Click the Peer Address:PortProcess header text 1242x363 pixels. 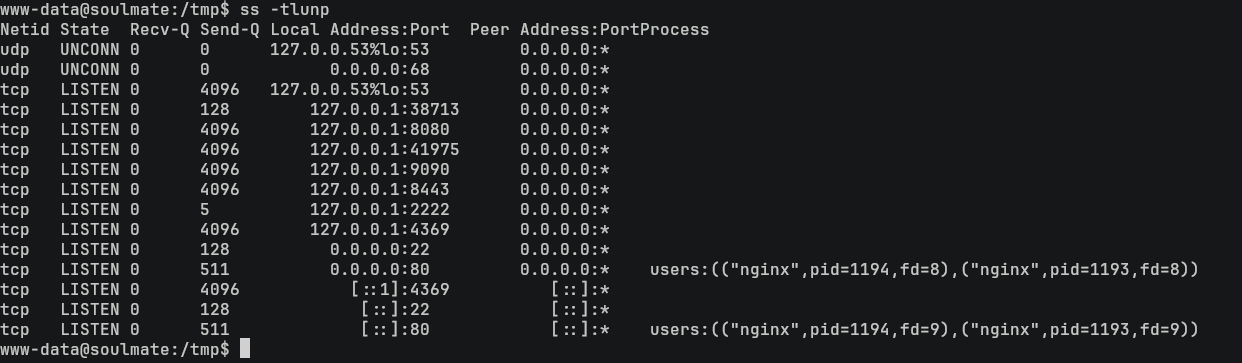point(590,29)
